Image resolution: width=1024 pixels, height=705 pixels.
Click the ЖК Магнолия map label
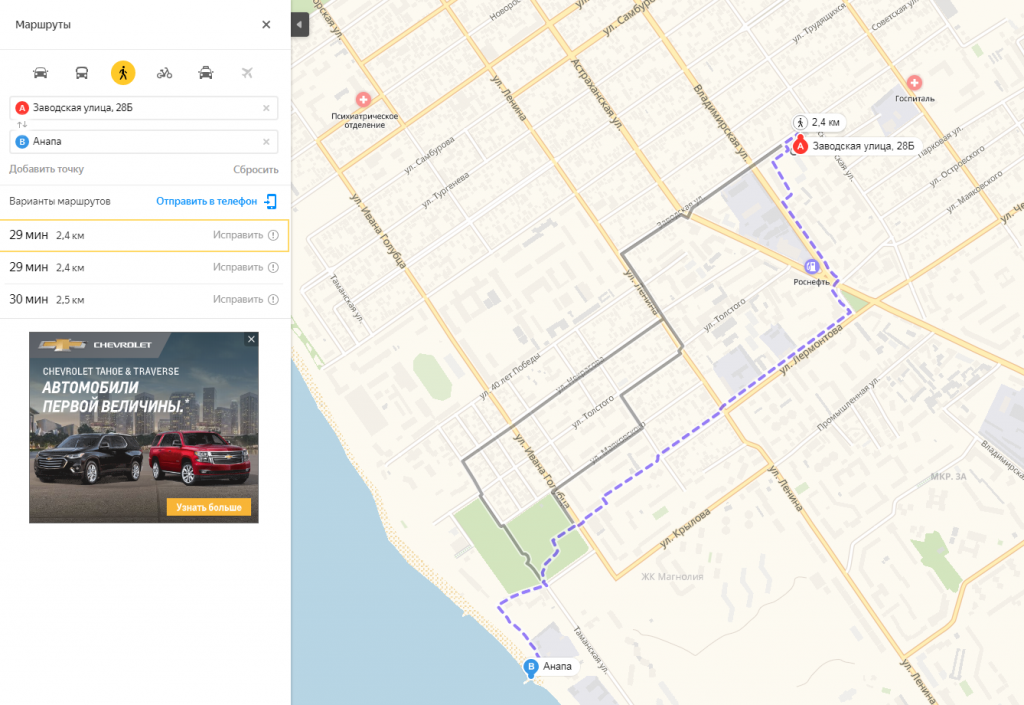click(x=672, y=576)
